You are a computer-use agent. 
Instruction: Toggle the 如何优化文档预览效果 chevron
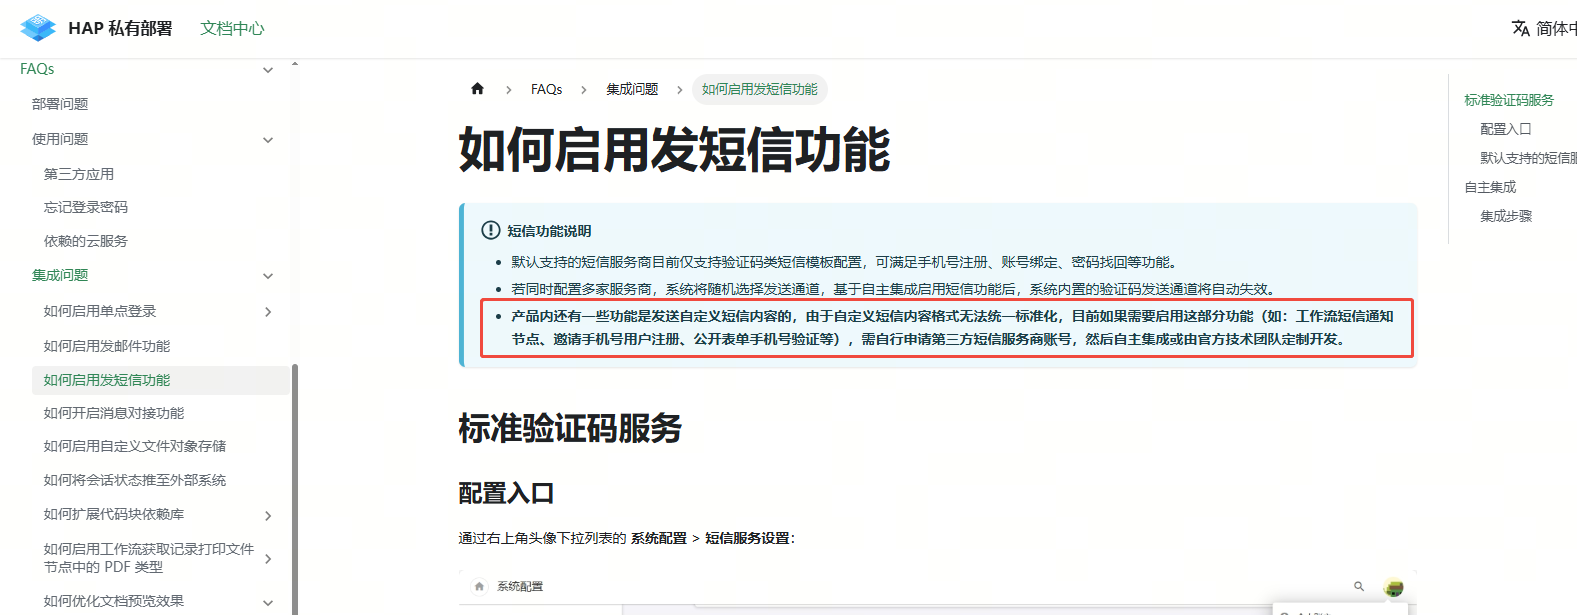coord(268,602)
